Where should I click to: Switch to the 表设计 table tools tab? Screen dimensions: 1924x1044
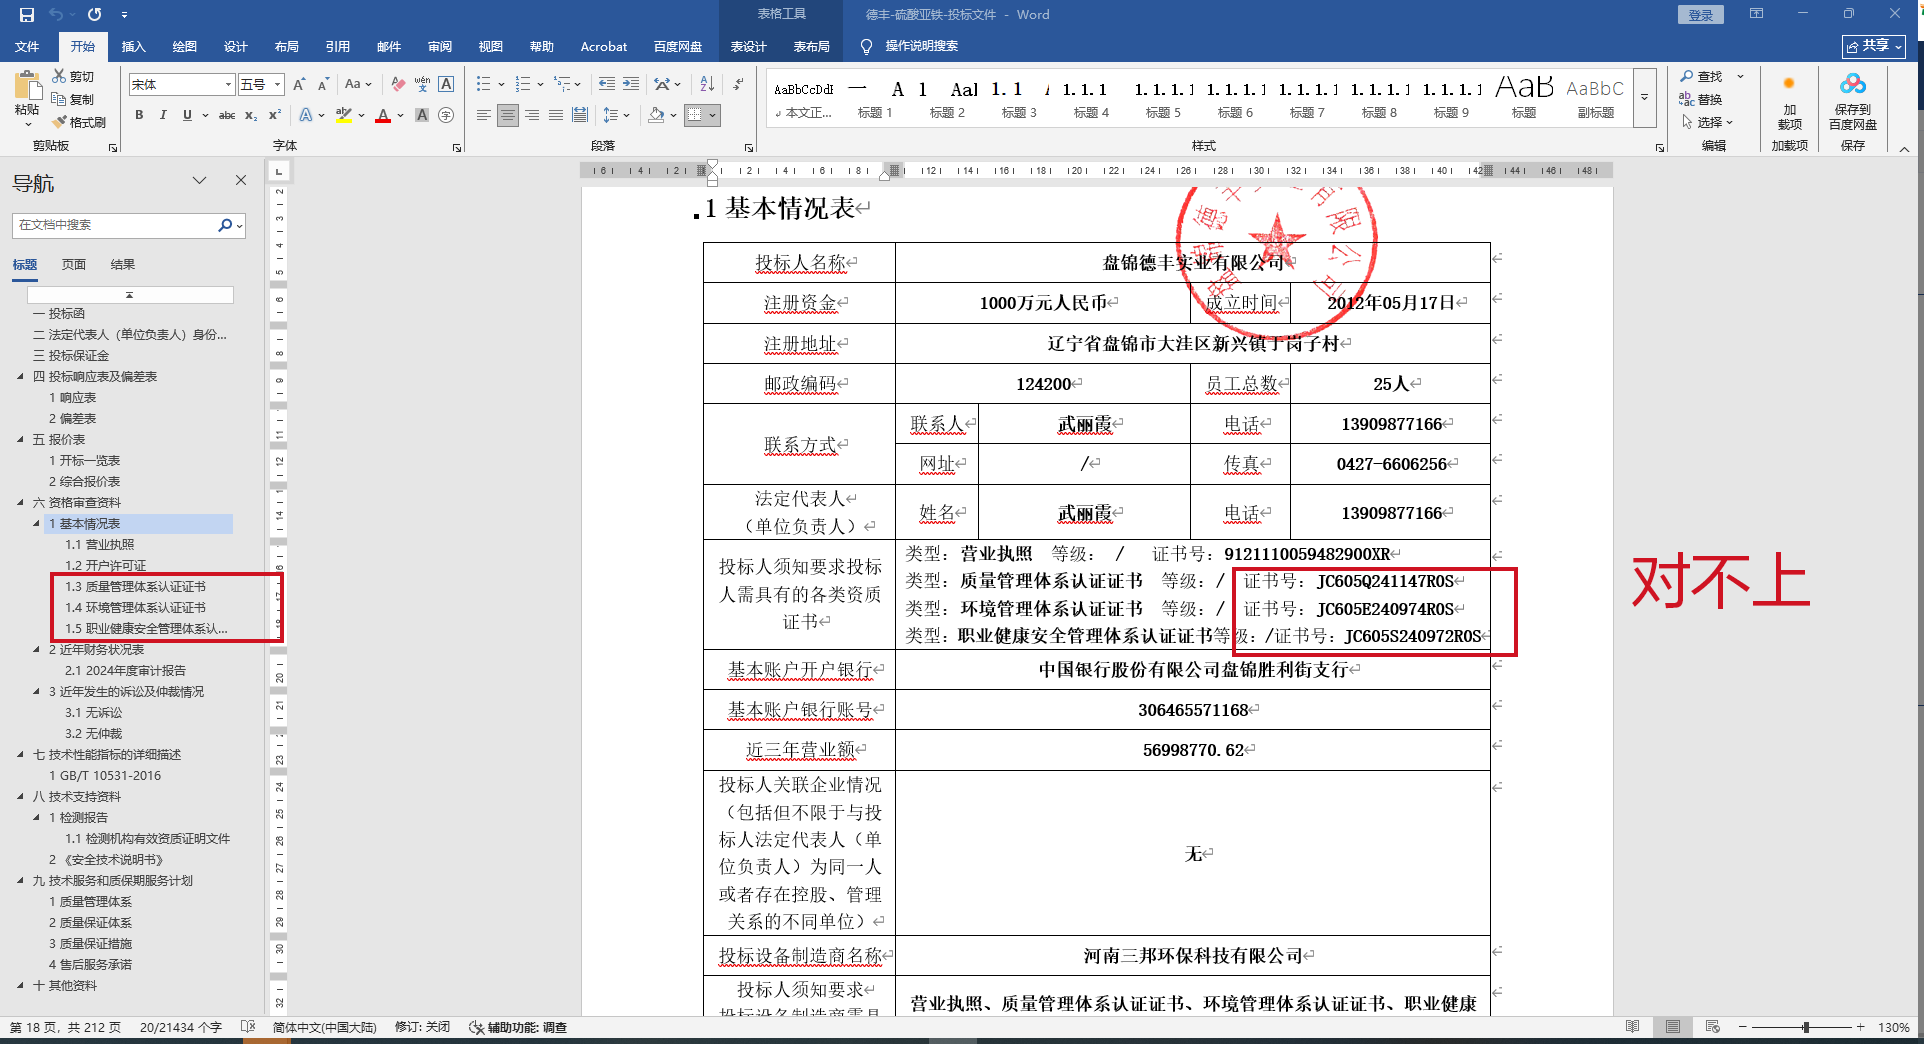(x=748, y=46)
